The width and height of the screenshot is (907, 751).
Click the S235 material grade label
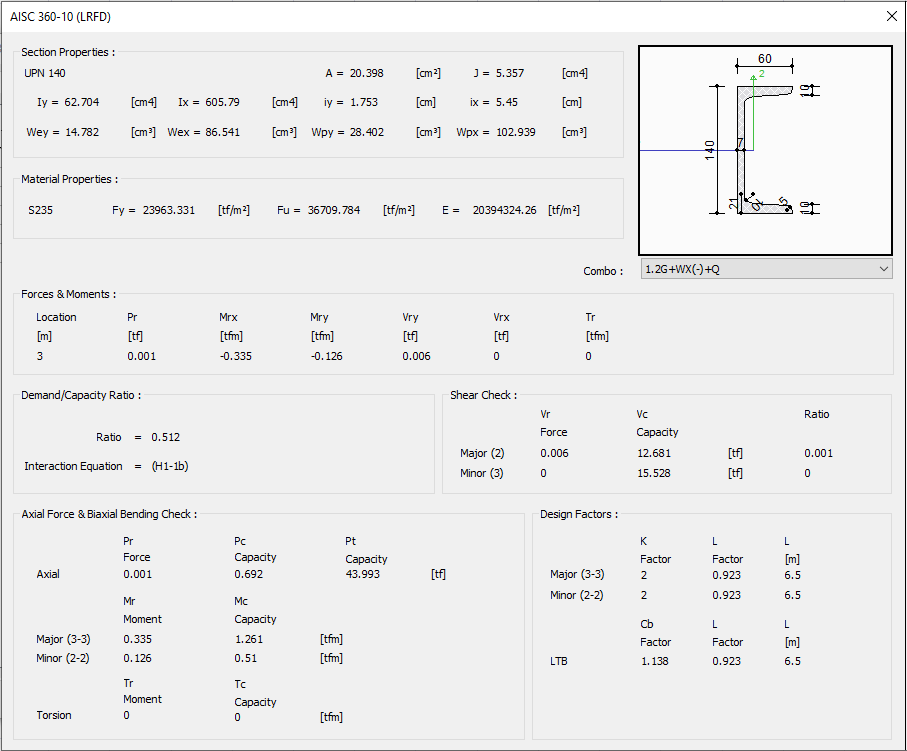[x=41, y=210]
